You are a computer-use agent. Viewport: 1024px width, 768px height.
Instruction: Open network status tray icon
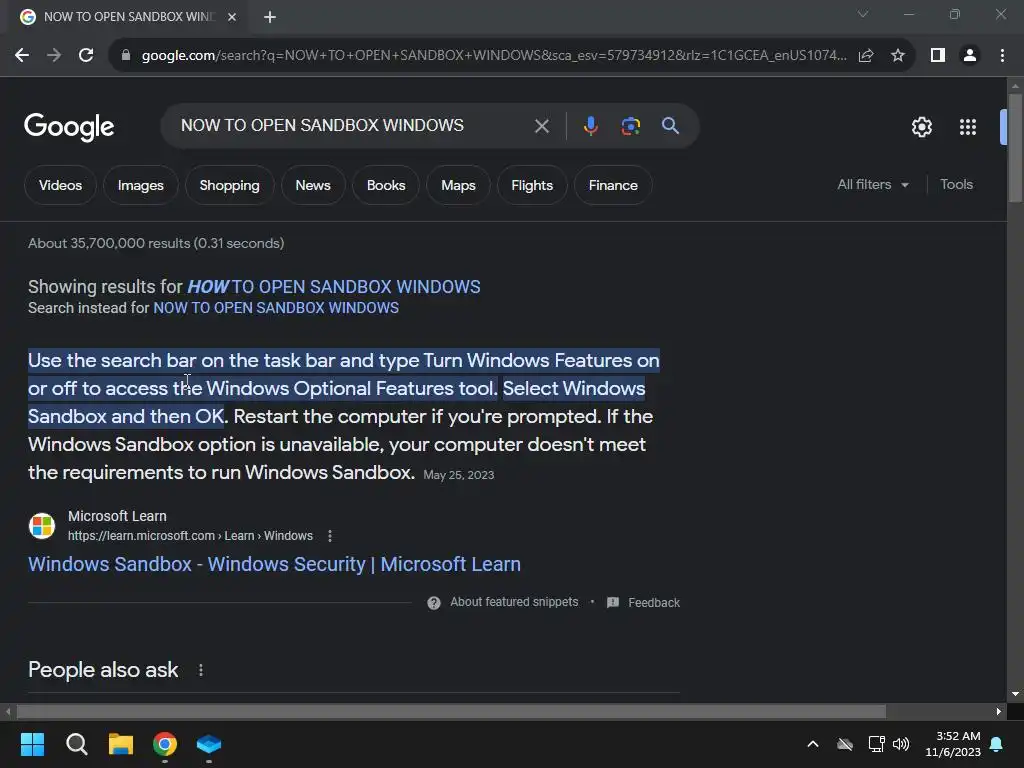pyautogui.click(x=876, y=744)
